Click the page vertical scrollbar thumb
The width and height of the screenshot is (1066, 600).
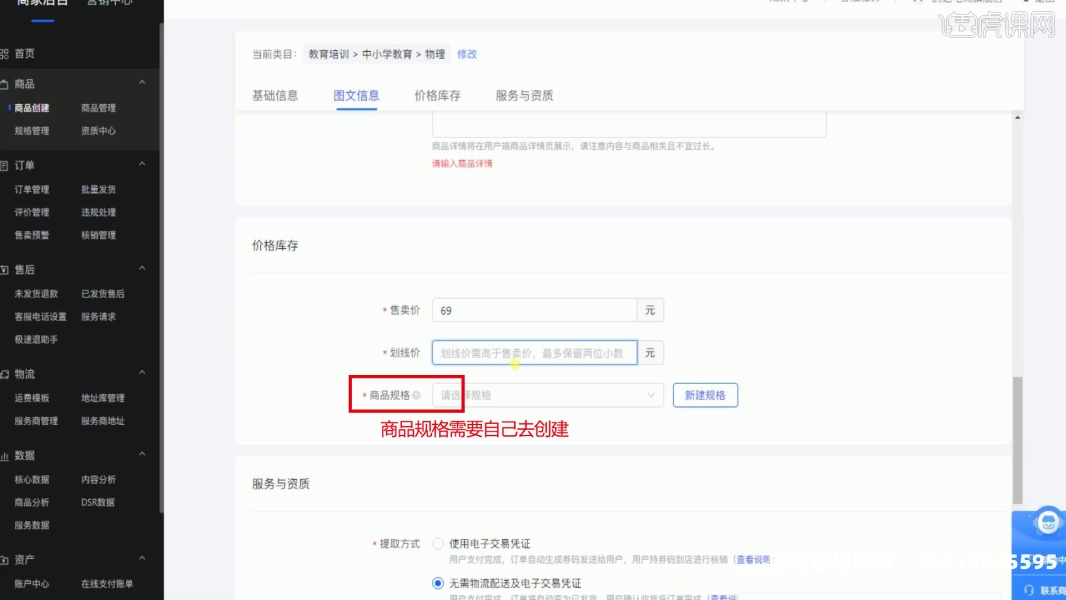[1018, 438]
